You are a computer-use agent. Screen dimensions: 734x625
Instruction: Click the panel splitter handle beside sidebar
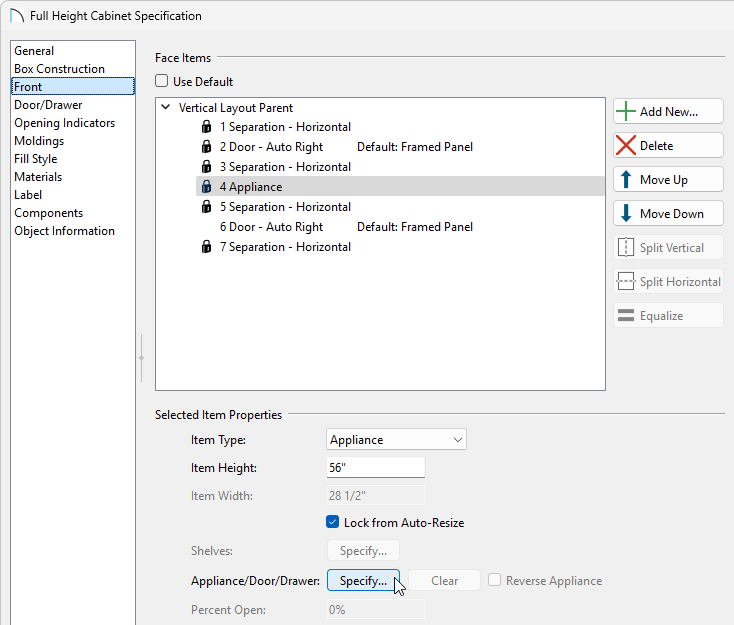(142, 357)
